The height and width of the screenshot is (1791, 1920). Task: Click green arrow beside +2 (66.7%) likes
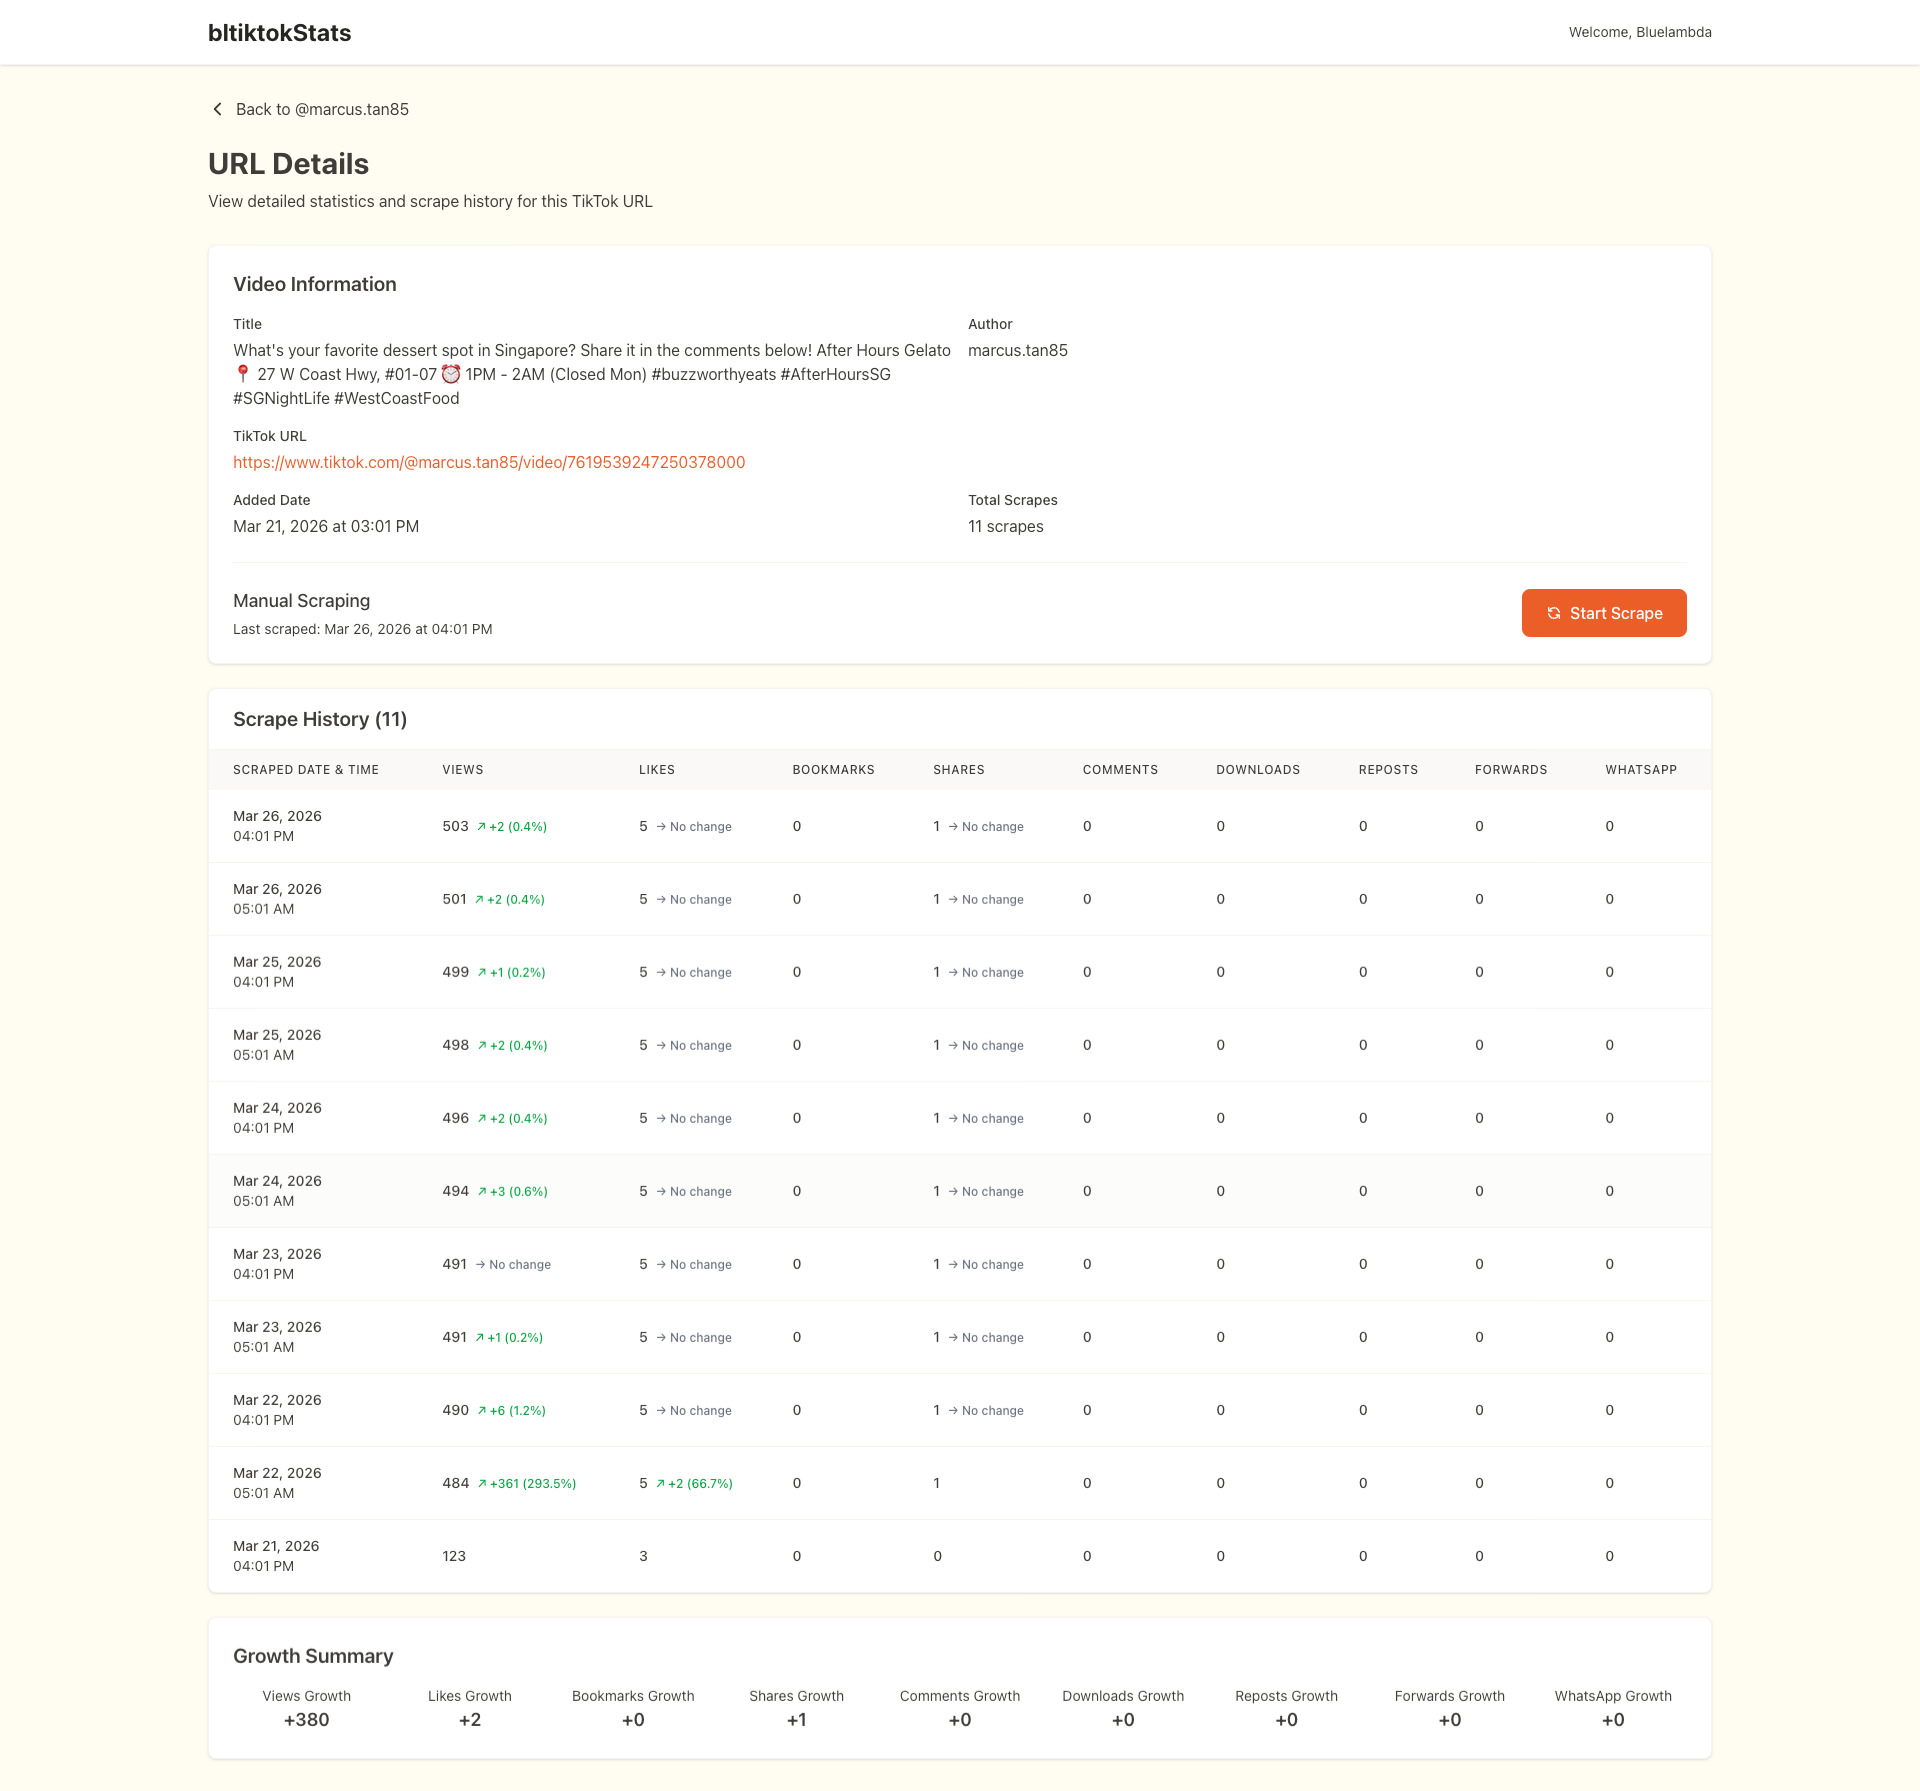click(660, 1483)
